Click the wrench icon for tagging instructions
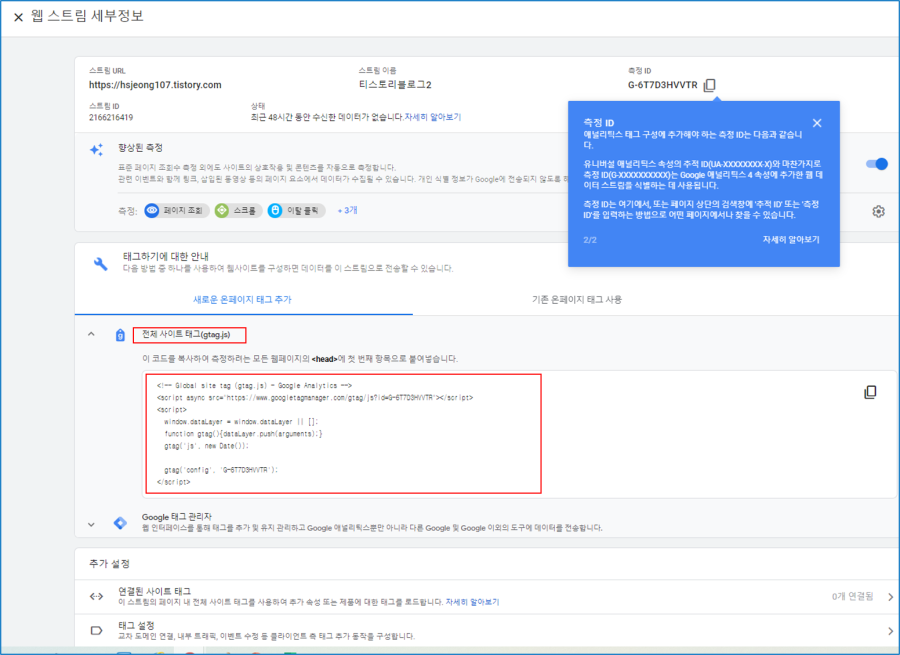Screen dimensions: 900x655 tap(100, 263)
